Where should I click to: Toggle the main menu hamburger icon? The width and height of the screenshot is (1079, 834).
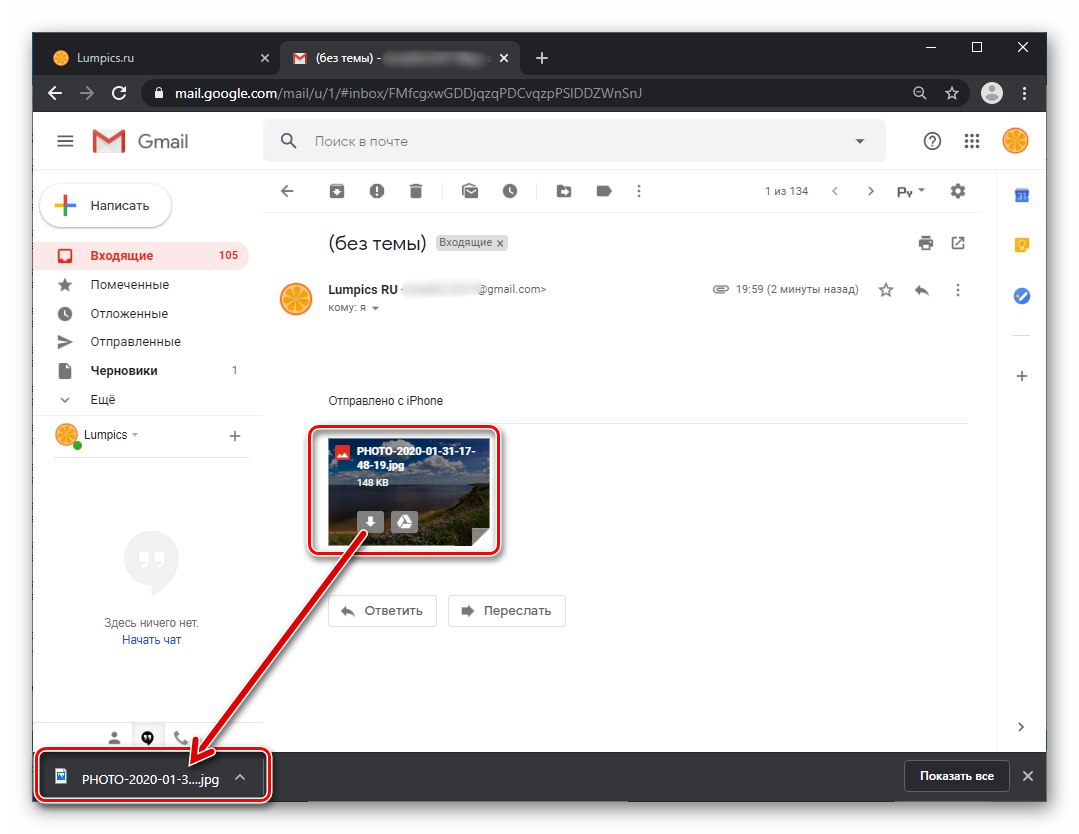click(x=65, y=141)
